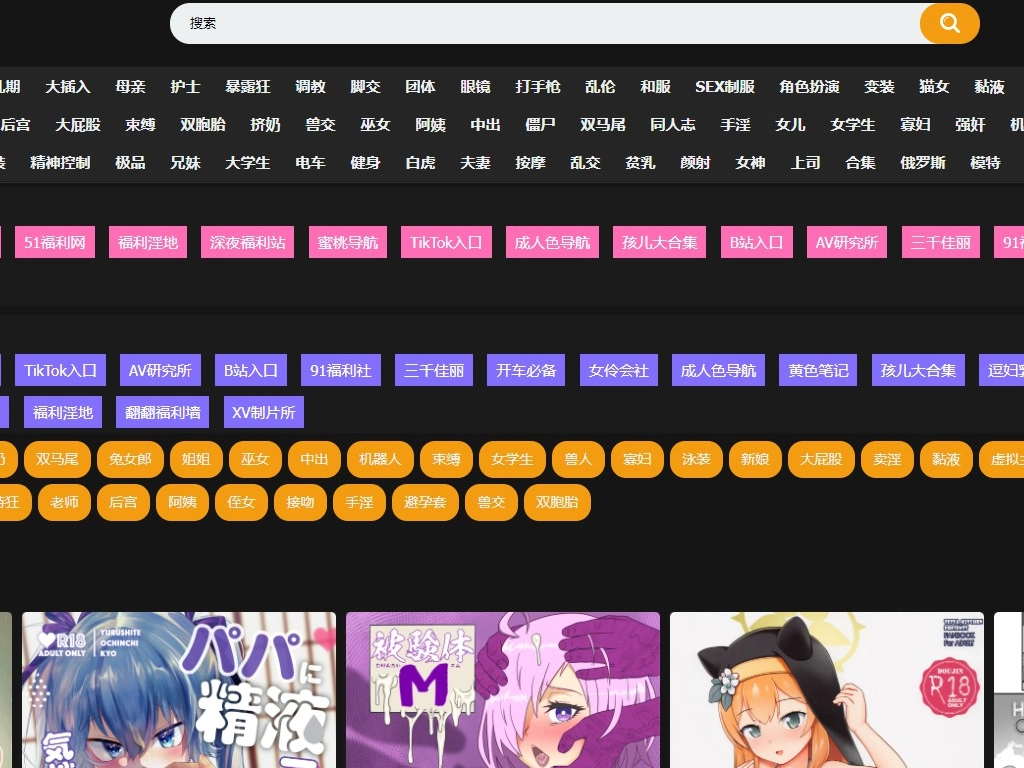Screen dimensions: 1024x768
Task: Click the 接吻 tag button
Action: (300, 502)
